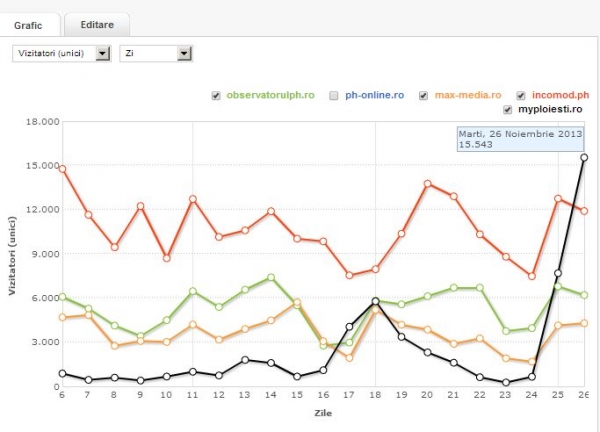Select the black myploiesti.ro point at day 23

(x=506, y=382)
